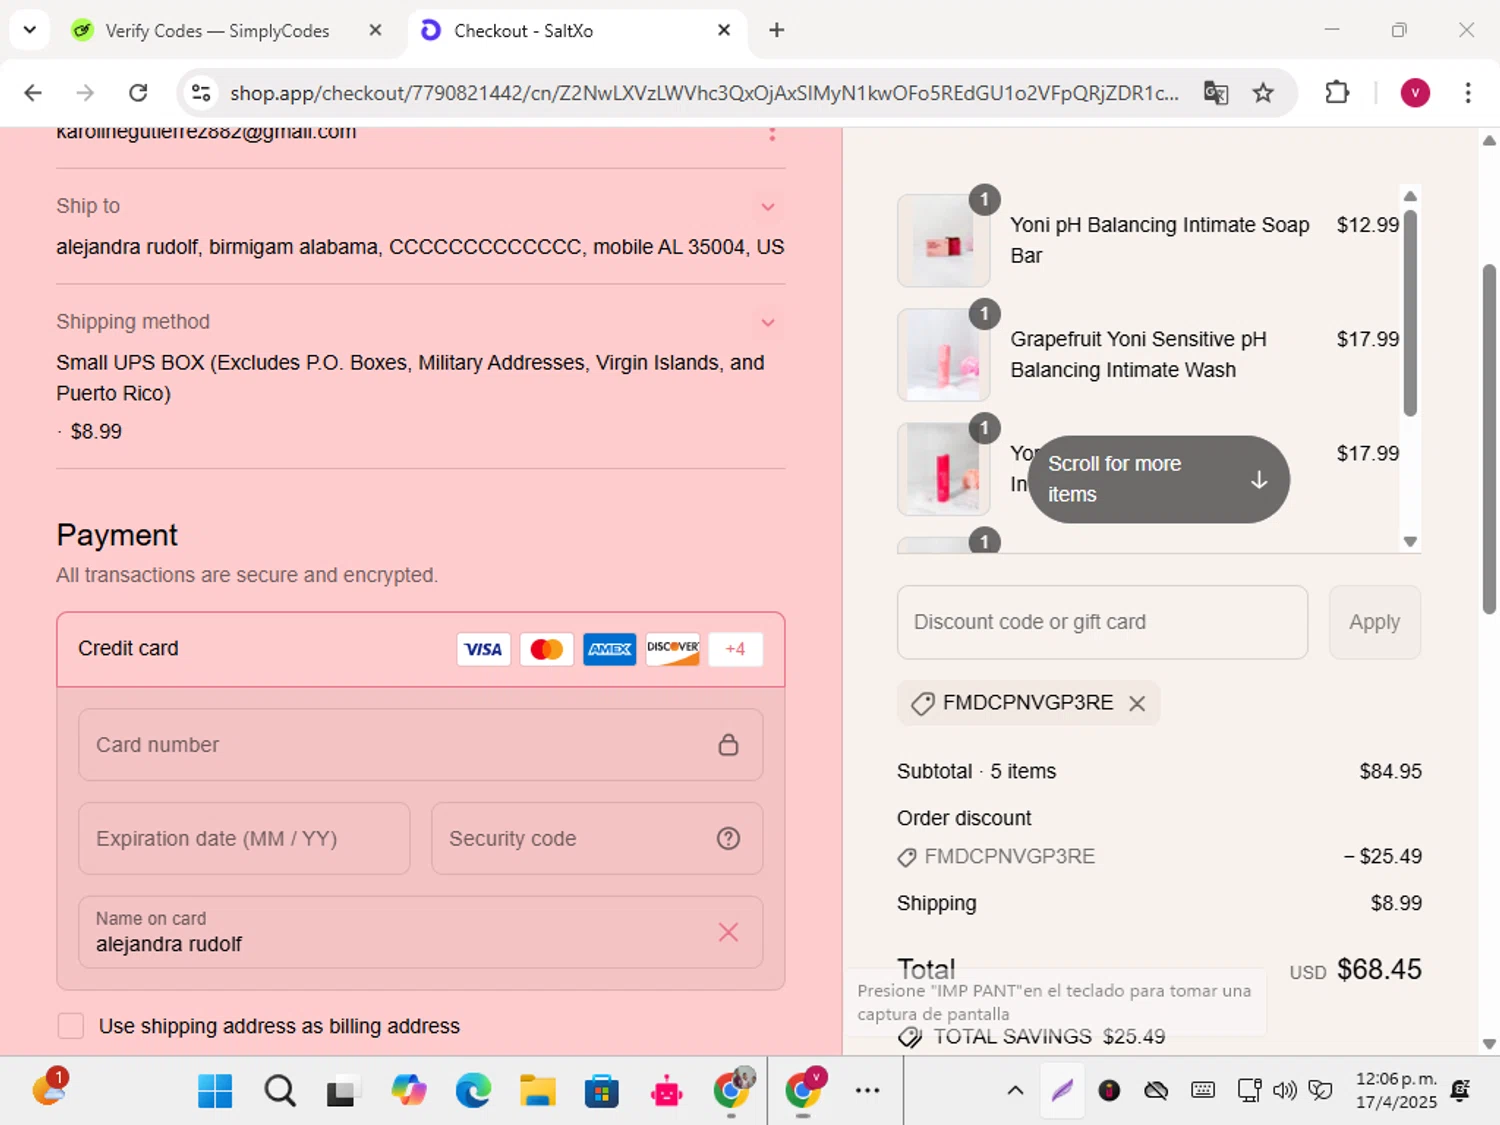Open the Chrome profile avatar

point(1415,93)
